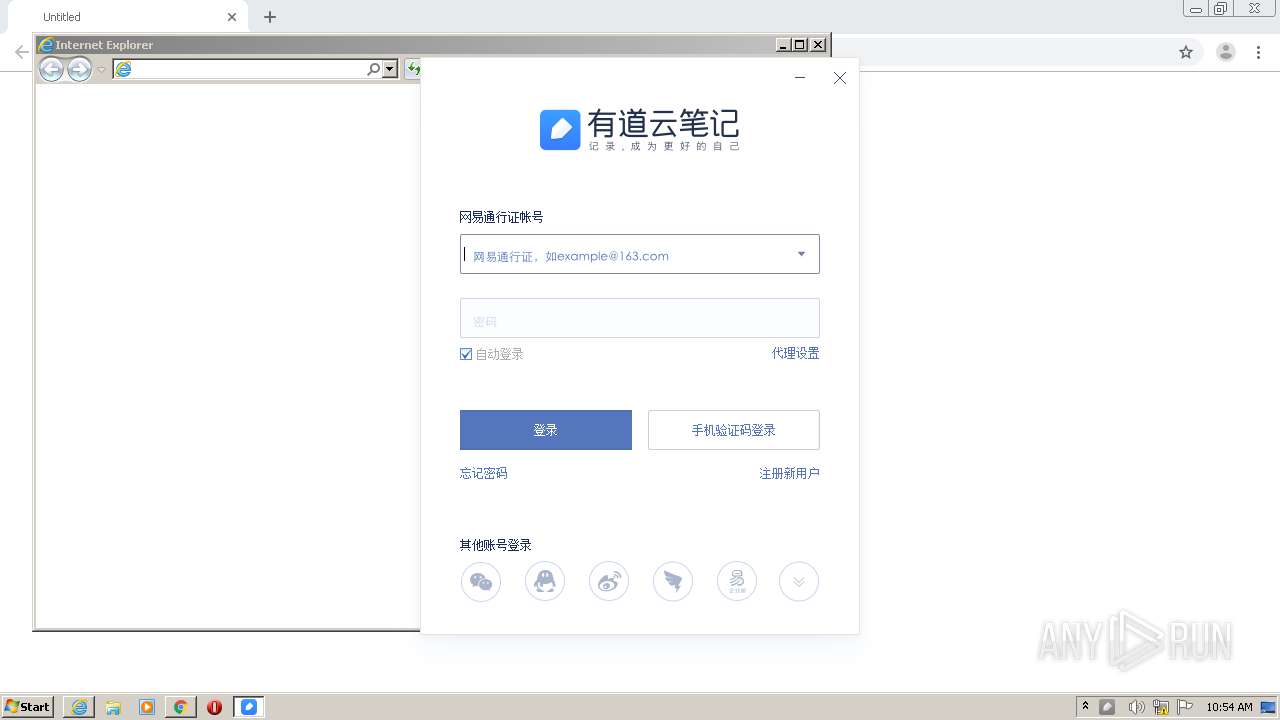Log in with the NetEase enterprise mail icon
This screenshot has width=1280, height=720.
(737, 581)
